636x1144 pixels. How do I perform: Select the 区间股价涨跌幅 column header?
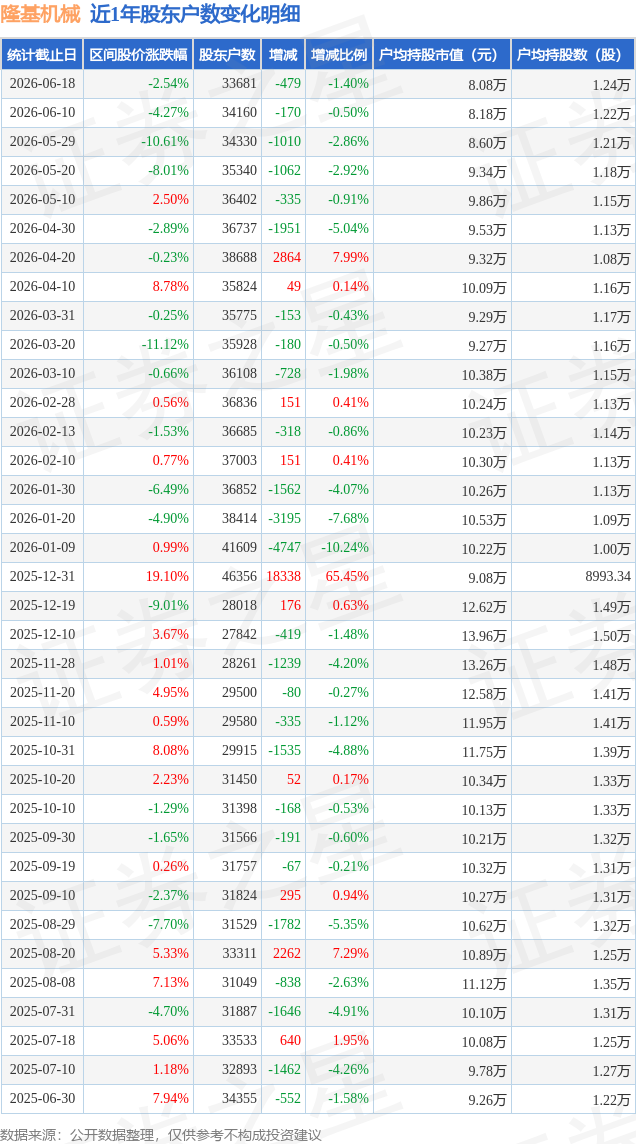click(x=139, y=55)
